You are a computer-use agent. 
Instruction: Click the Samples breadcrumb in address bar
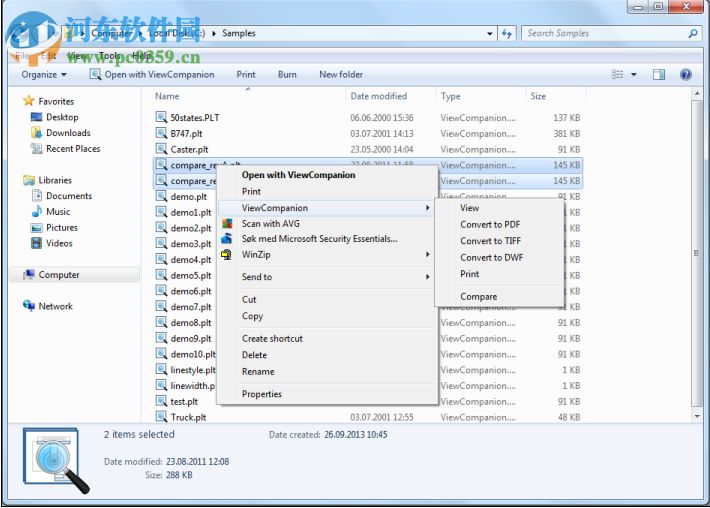click(x=239, y=33)
